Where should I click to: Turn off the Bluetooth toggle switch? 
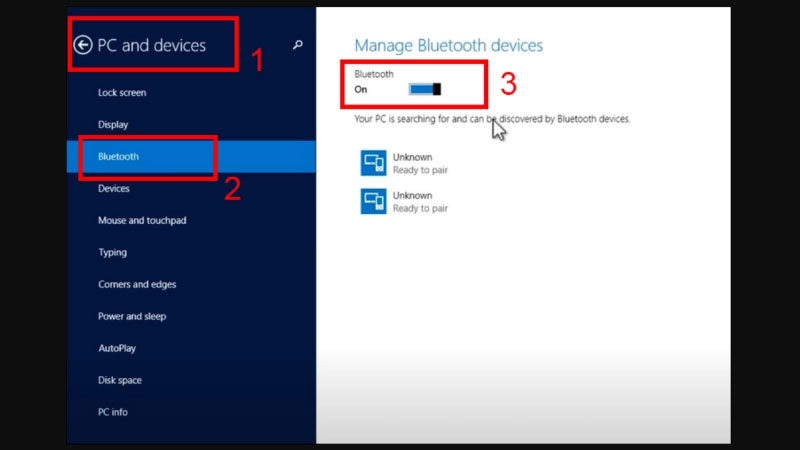pyautogui.click(x=425, y=89)
